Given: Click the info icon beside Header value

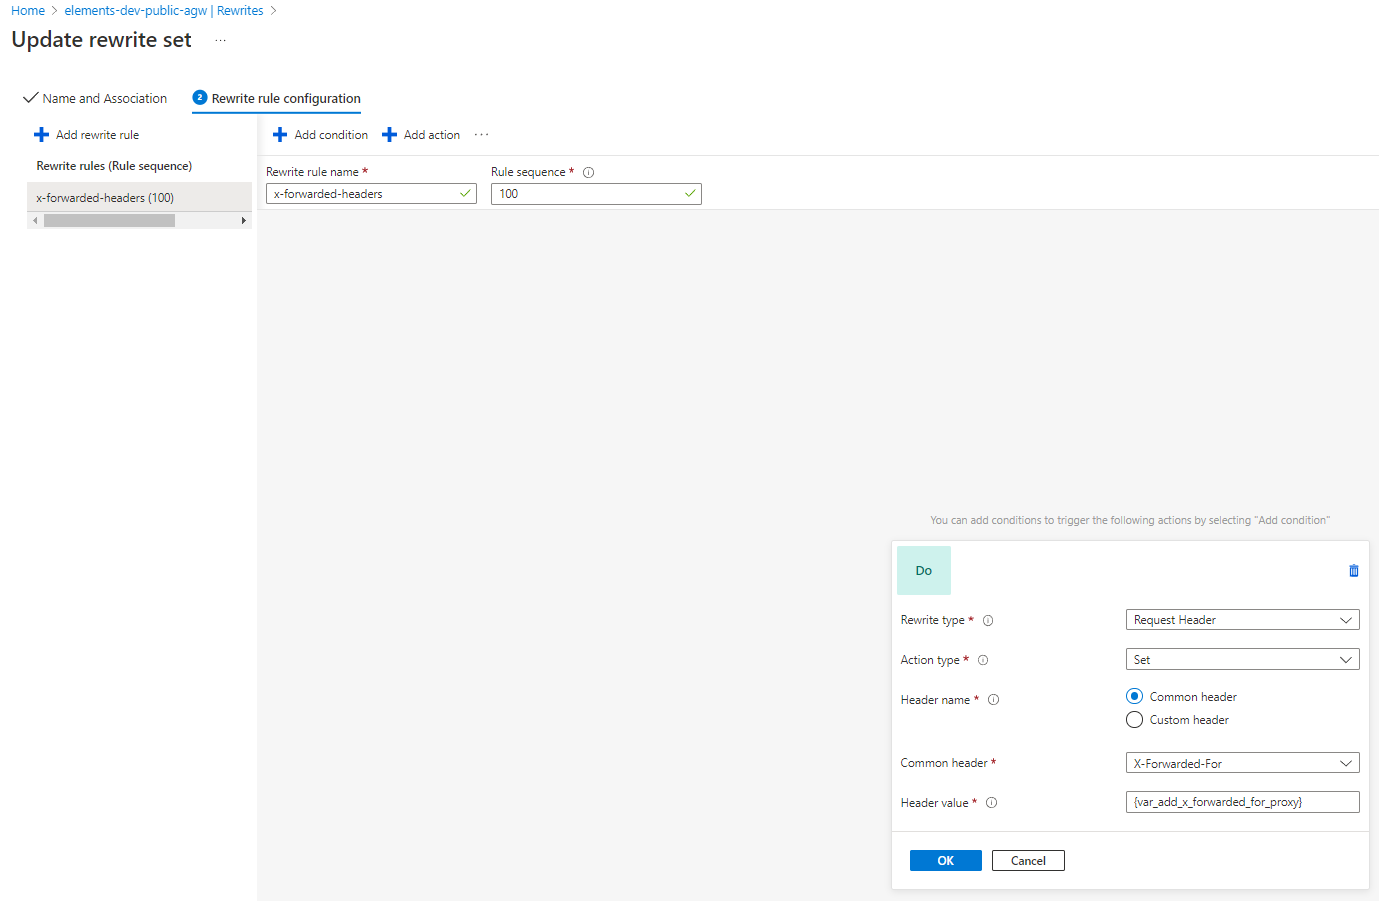Looking at the screenshot, I should pyautogui.click(x=991, y=802).
